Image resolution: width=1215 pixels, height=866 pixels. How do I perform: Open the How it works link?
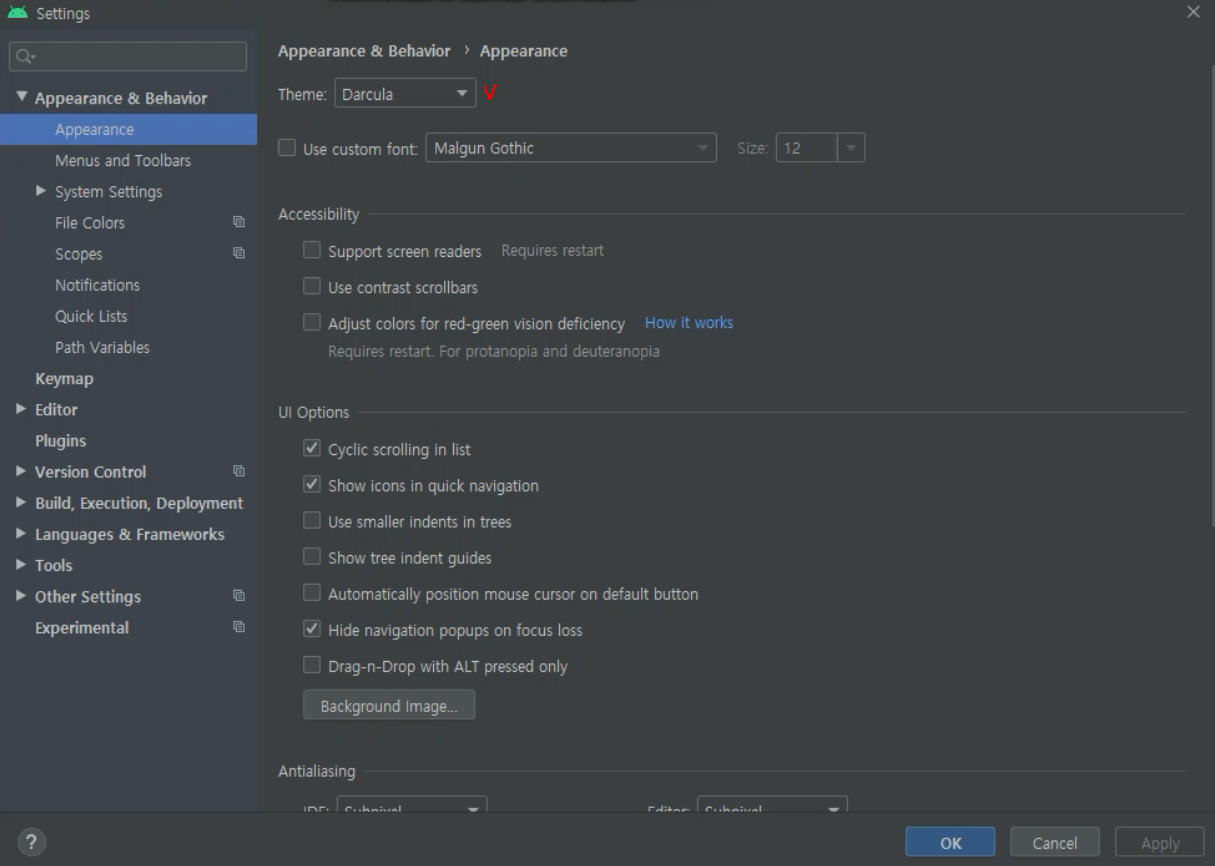(689, 322)
